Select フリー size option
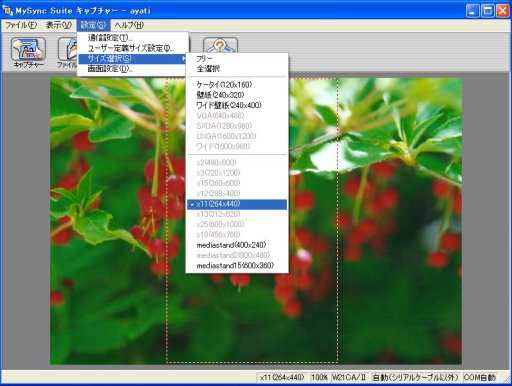The height and width of the screenshot is (386, 512). (237, 59)
